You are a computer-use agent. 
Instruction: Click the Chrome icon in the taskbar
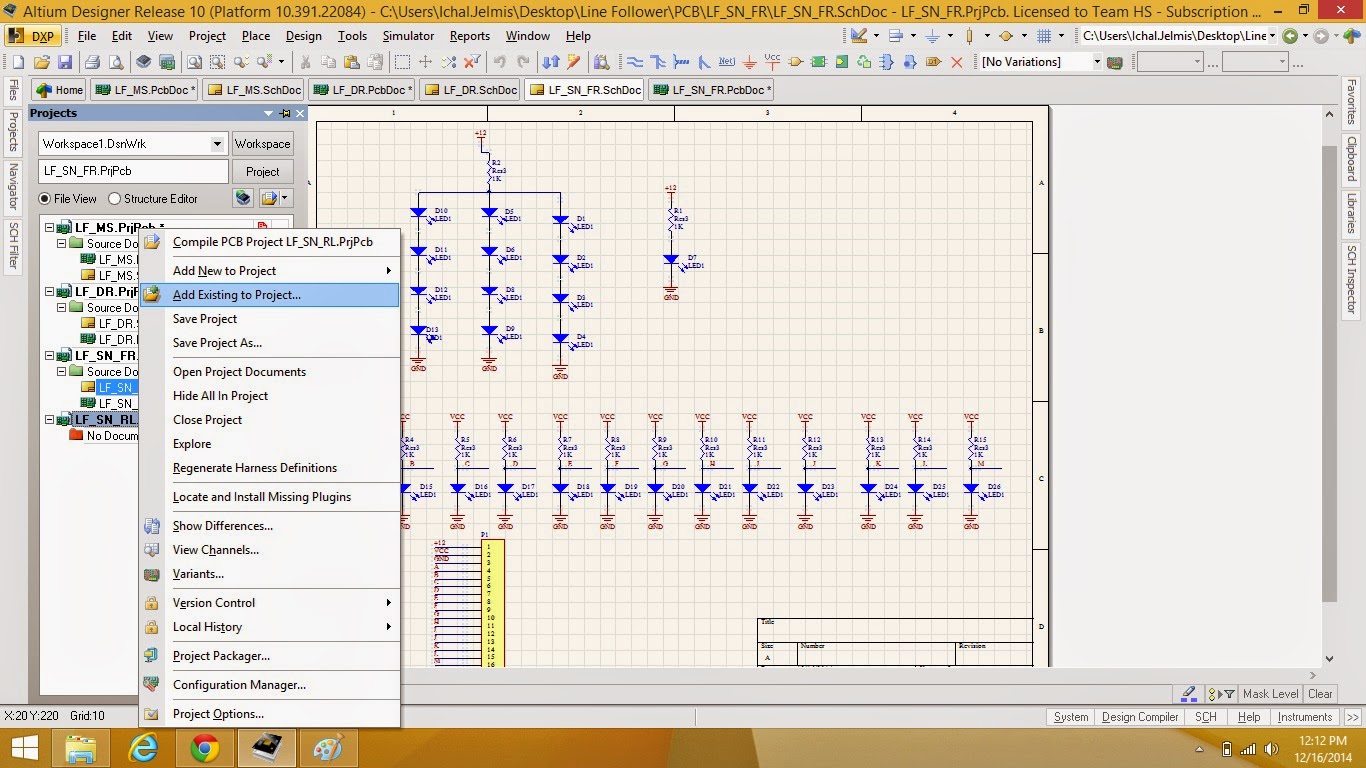(x=205, y=748)
